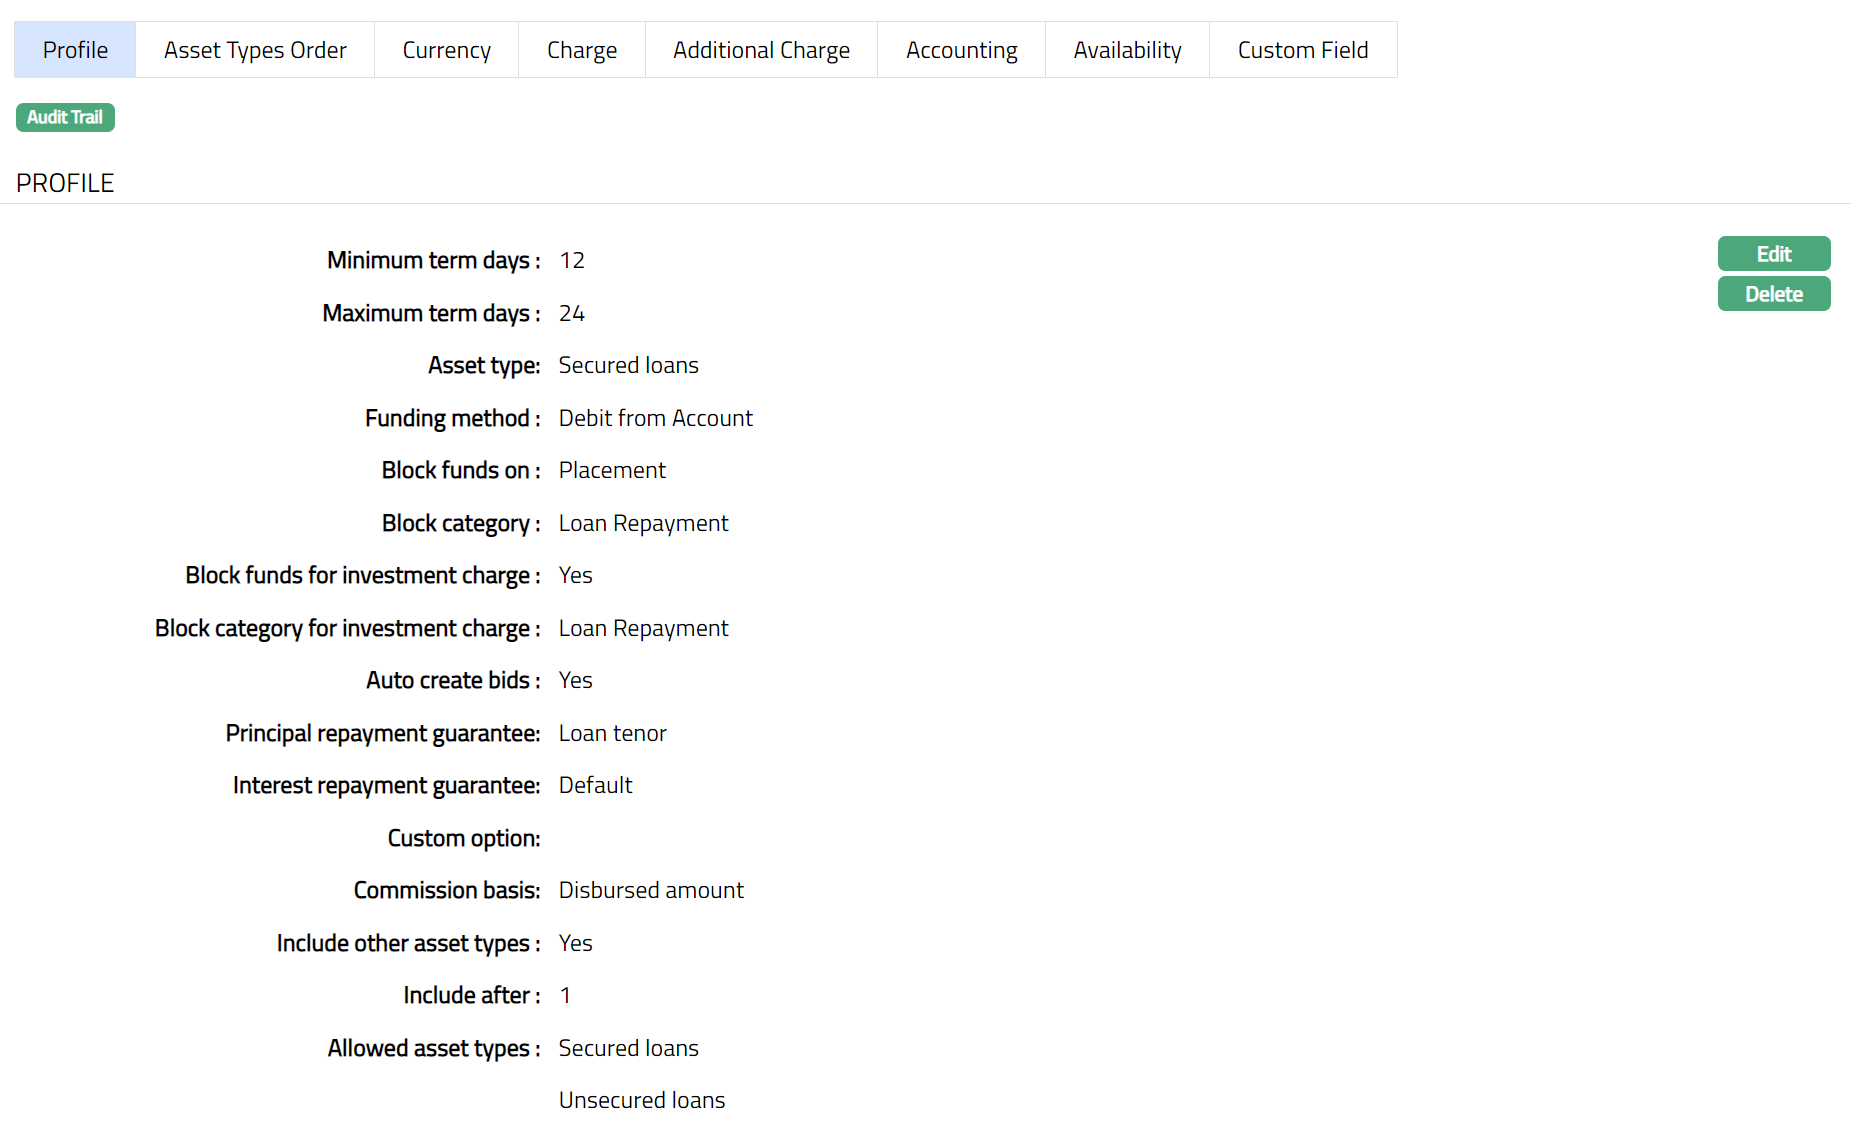
Task: Click the Minimum term days value 12
Action: [571, 261]
